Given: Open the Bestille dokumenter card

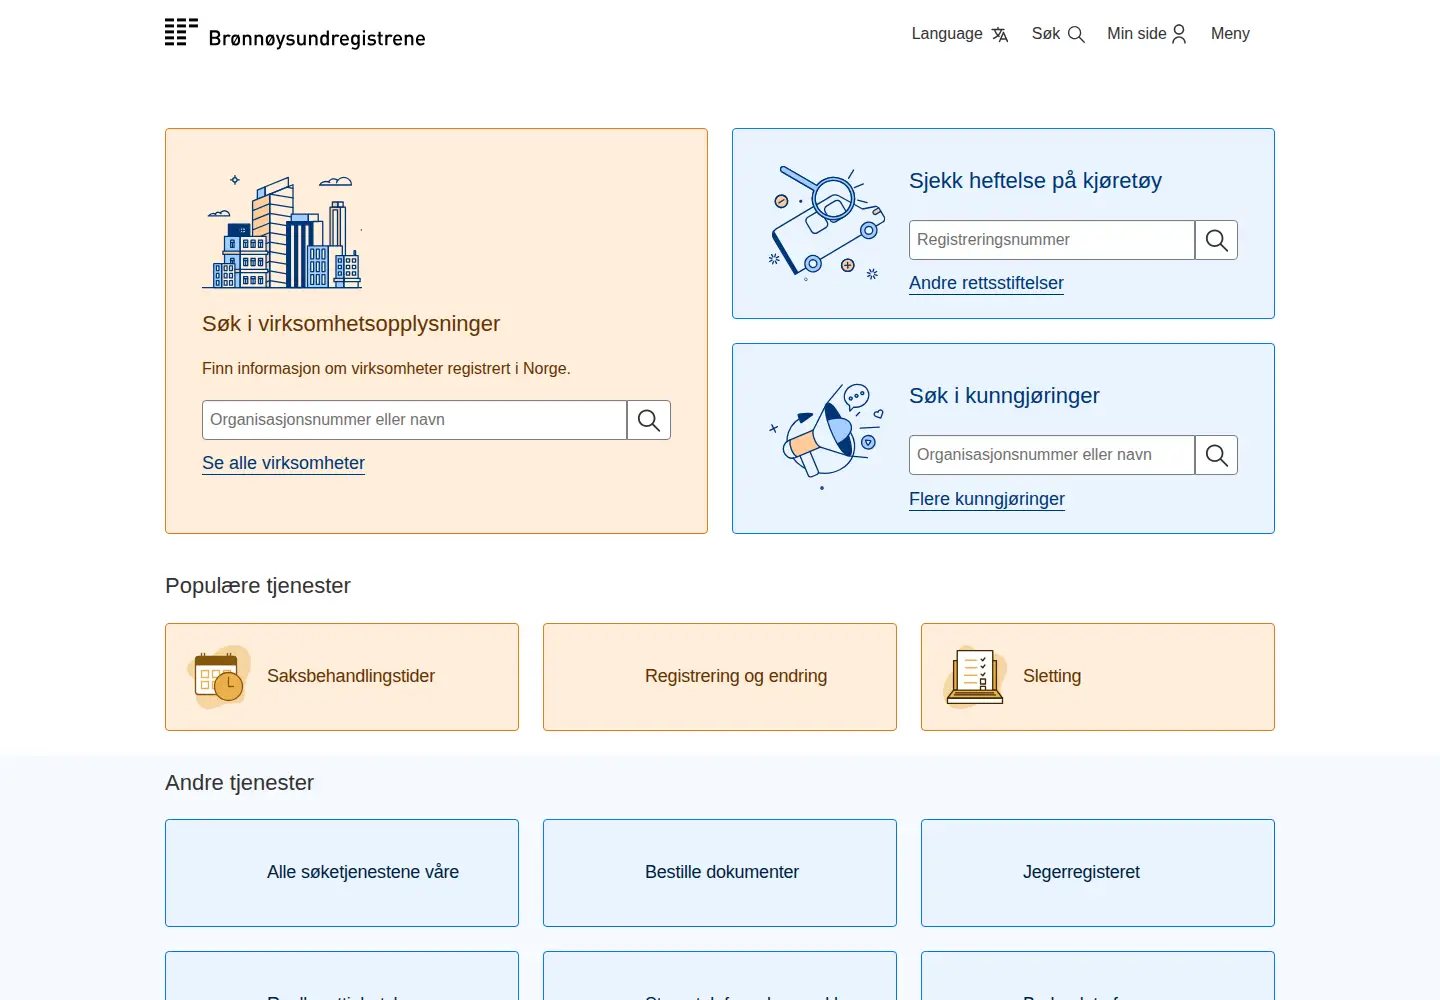Looking at the screenshot, I should pyautogui.click(x=720, y=873).
